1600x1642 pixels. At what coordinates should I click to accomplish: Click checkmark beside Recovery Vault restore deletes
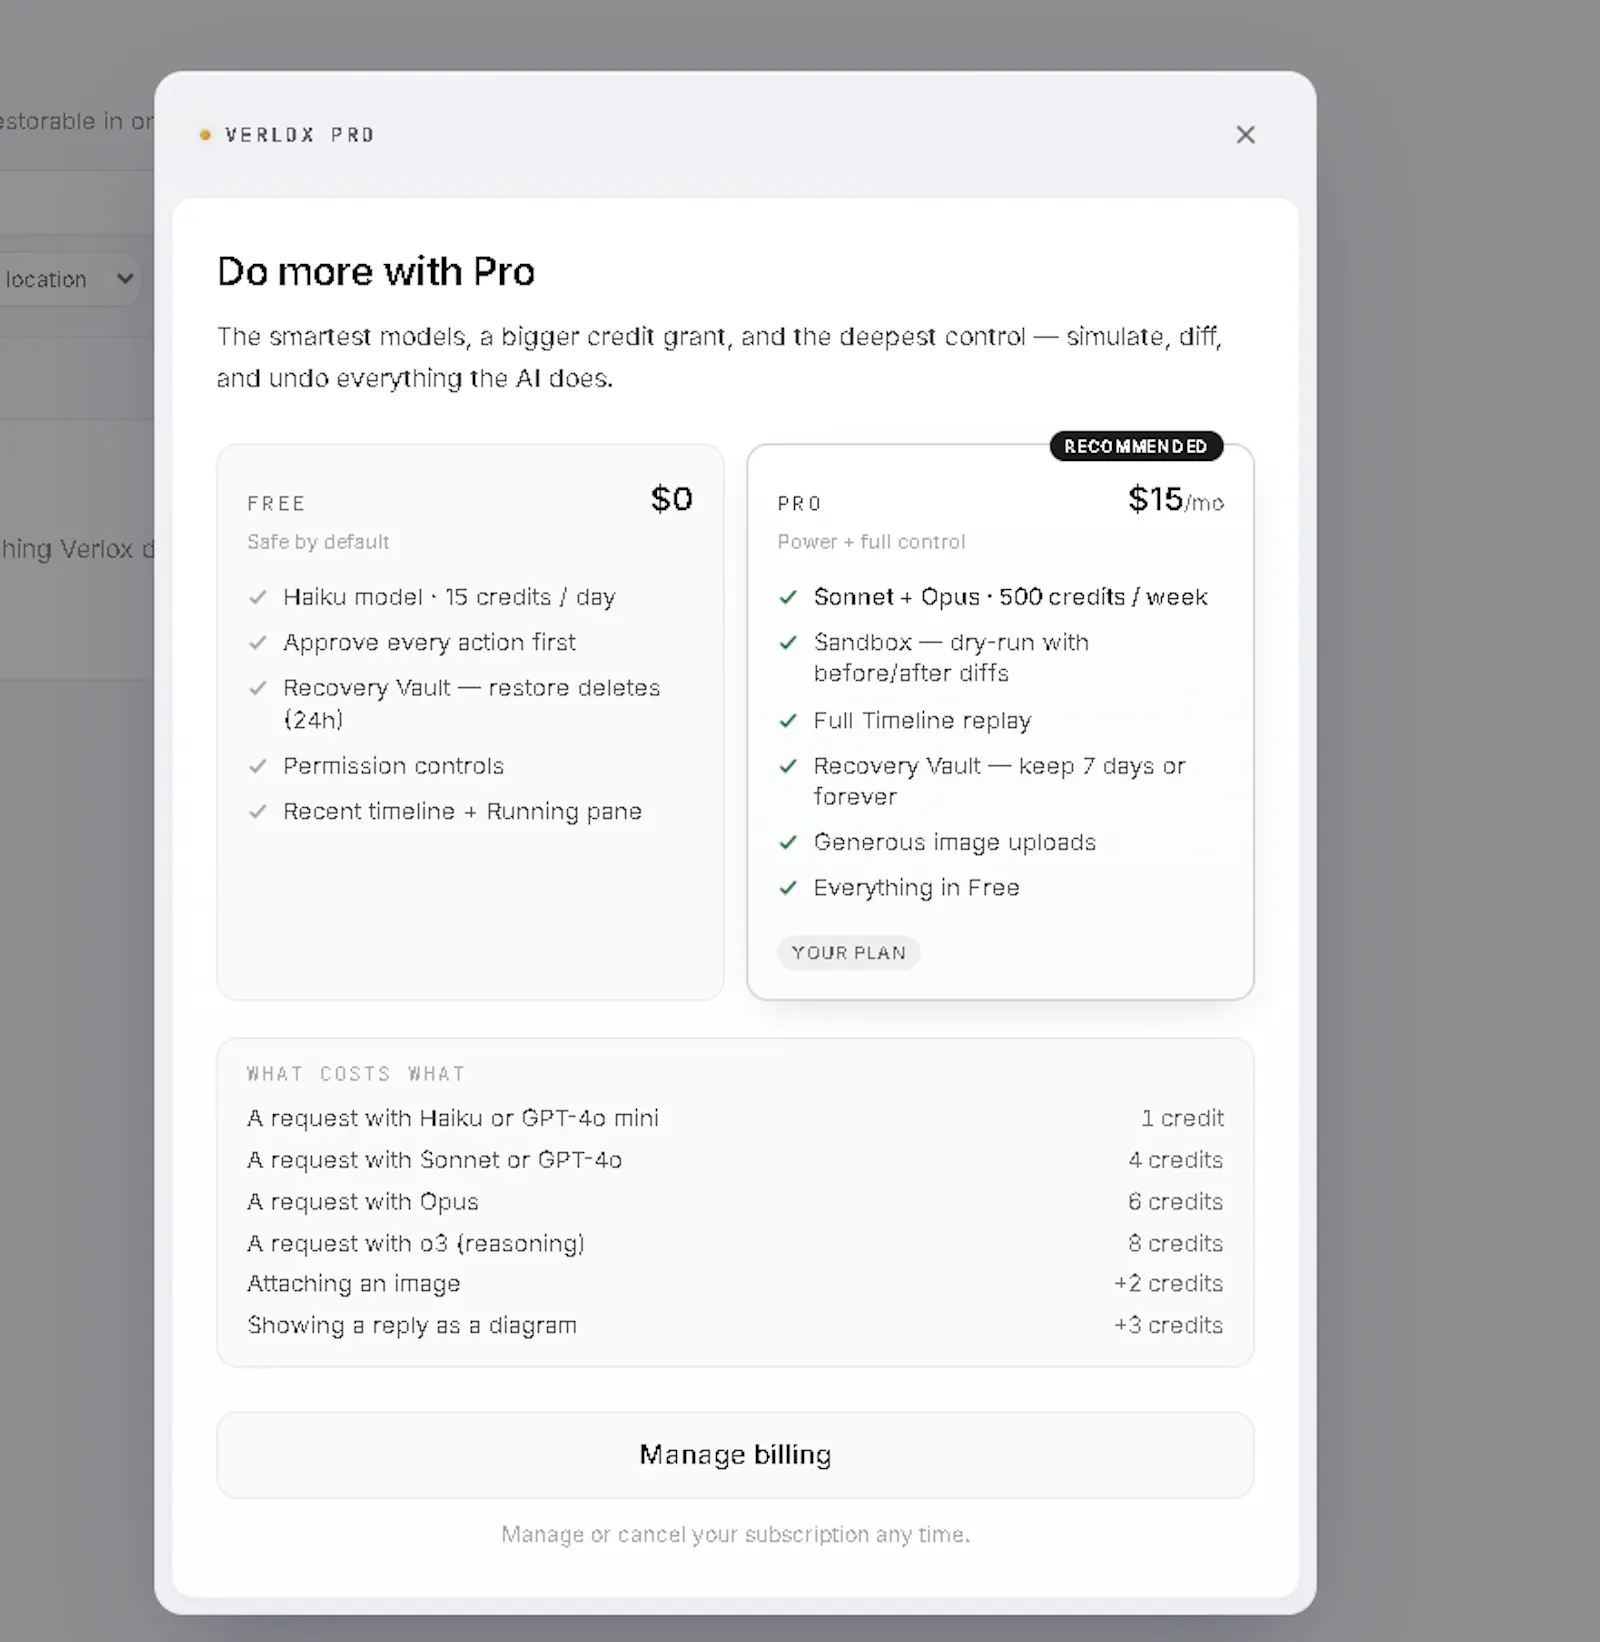(x=258, y=688)
